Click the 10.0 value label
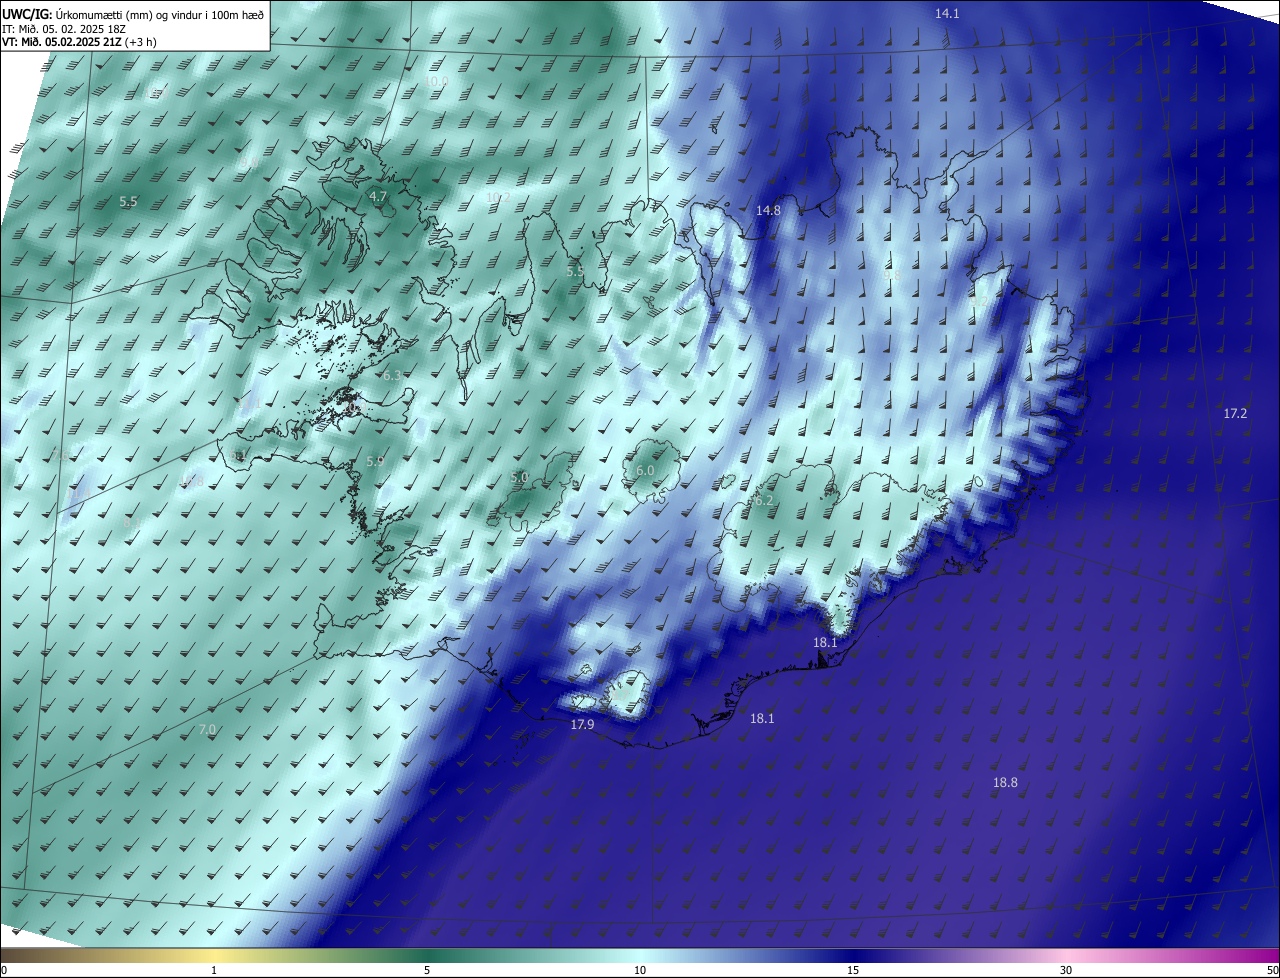 (436, 81)
